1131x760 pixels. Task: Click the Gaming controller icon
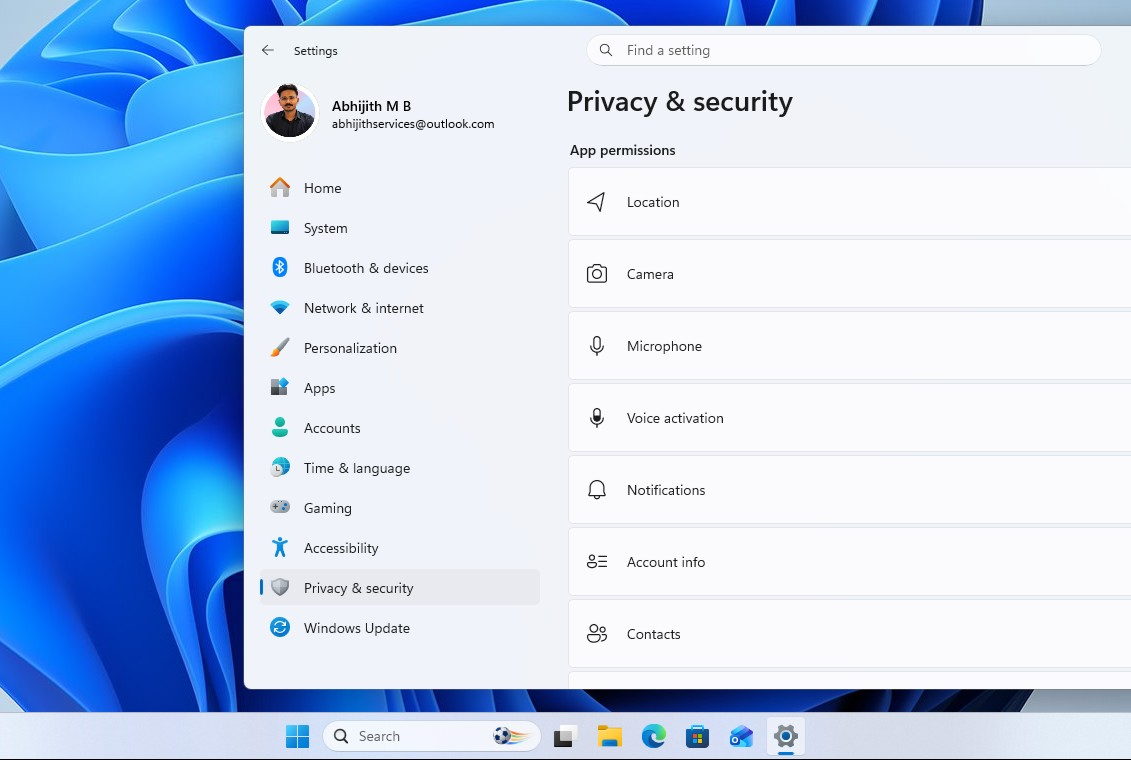pyautogui.click(x=280, y=507)
